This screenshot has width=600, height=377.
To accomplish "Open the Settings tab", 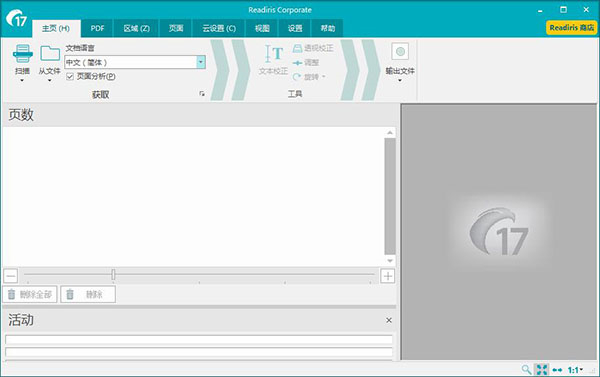I will 295,28.
